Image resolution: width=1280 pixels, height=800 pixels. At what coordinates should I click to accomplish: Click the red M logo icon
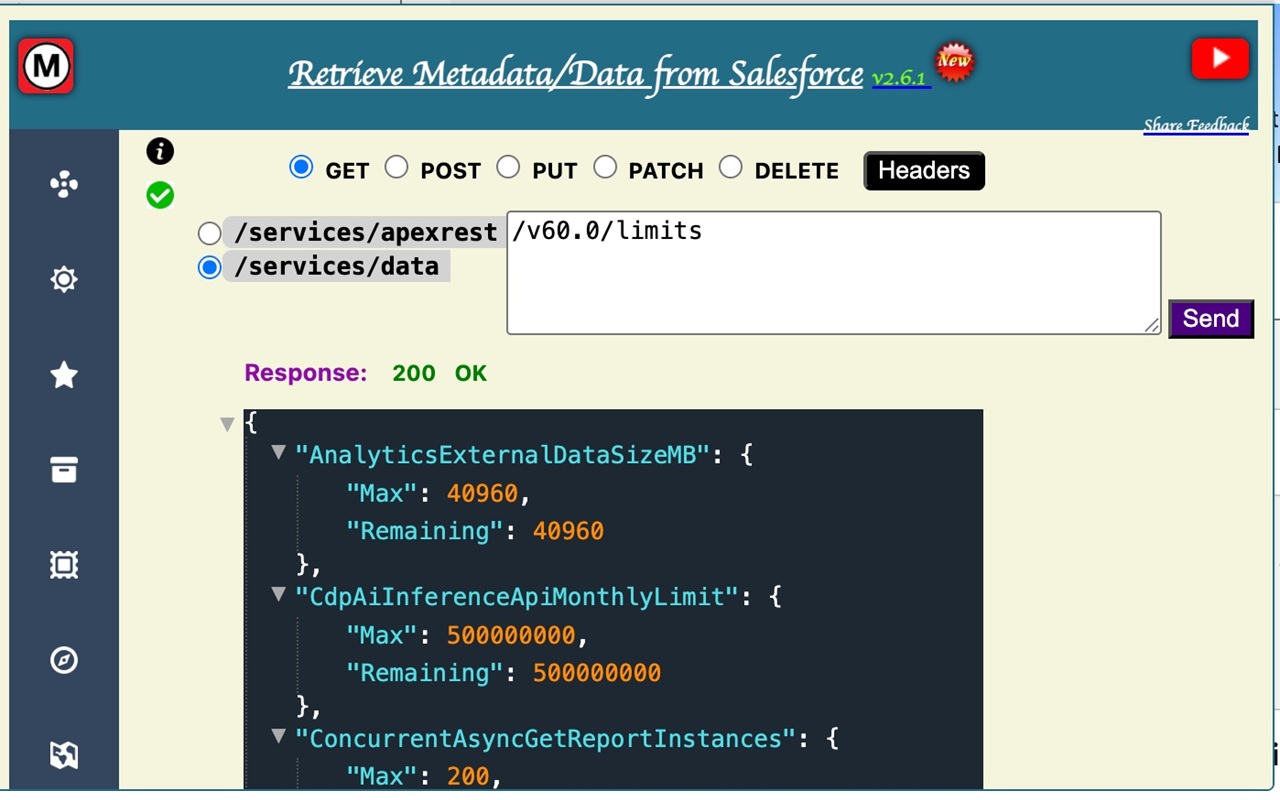point(46,66)
